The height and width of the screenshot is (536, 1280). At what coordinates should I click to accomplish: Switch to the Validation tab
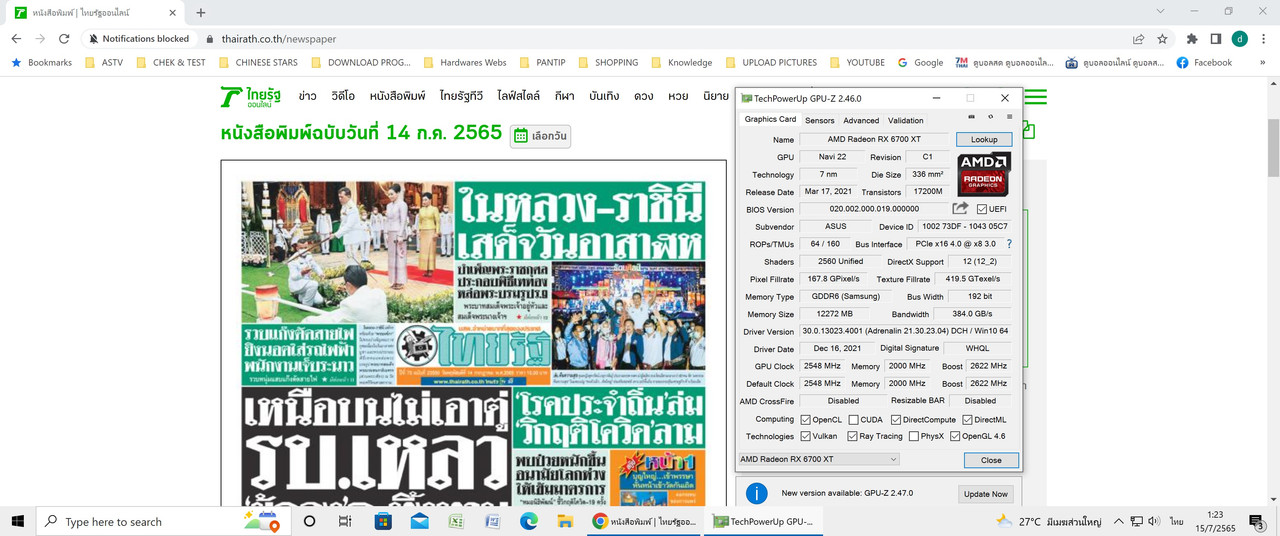(x=906, y=120)
